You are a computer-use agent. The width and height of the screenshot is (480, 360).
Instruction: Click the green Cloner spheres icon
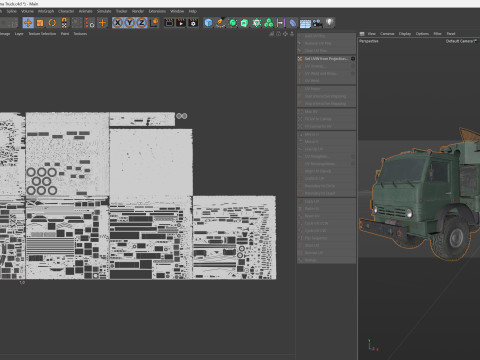(269, 23)
